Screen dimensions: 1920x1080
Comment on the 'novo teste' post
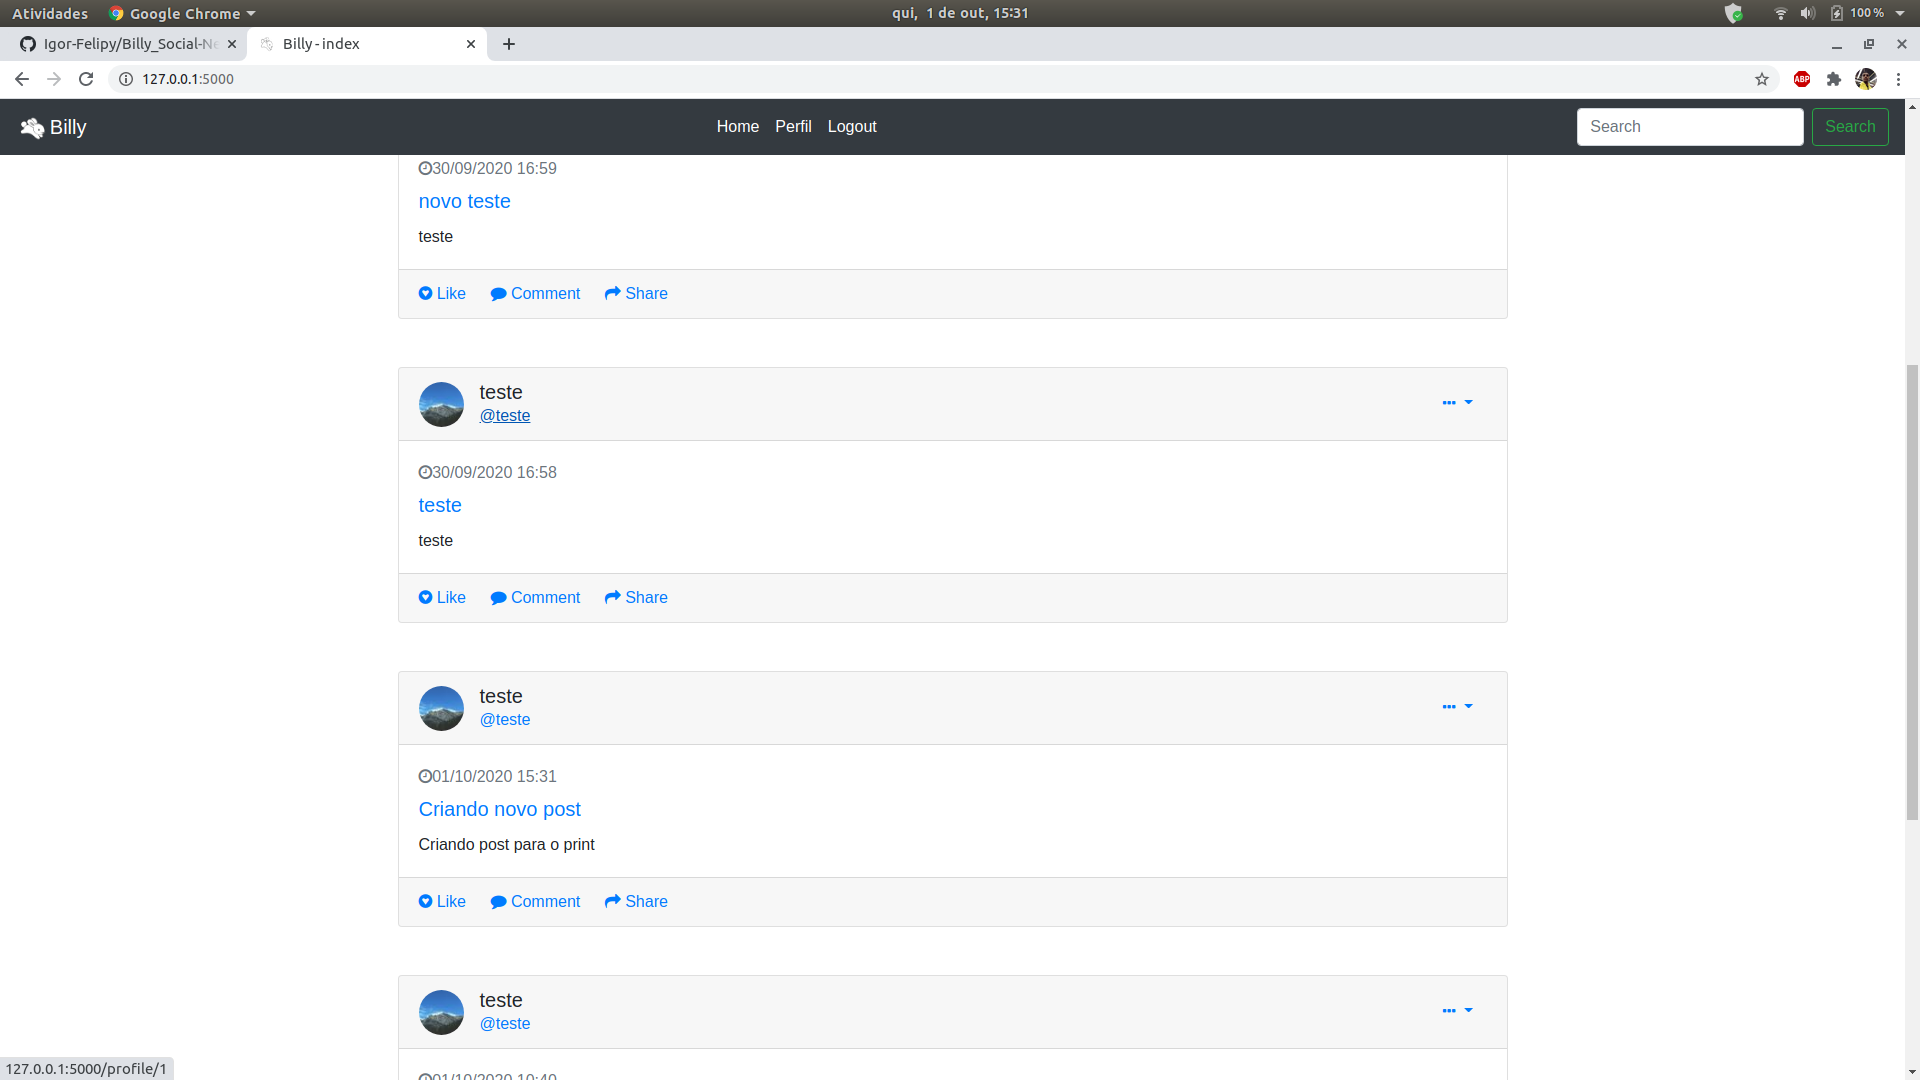tap(535, 294)
